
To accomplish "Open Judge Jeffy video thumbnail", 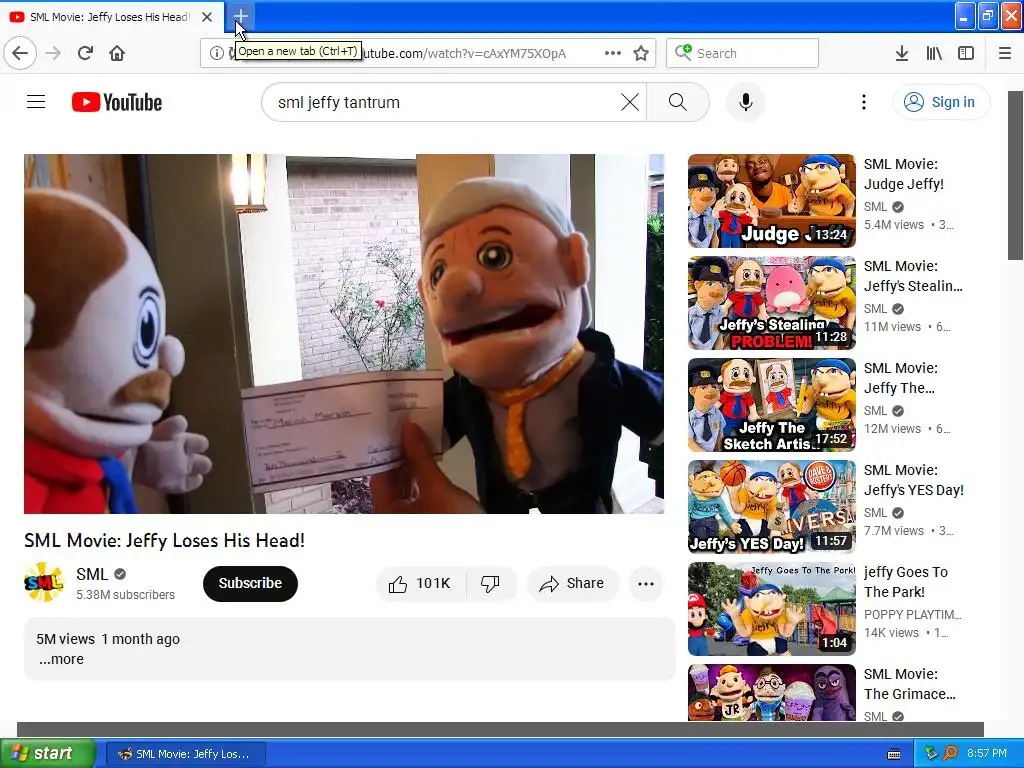I will 772,201.
